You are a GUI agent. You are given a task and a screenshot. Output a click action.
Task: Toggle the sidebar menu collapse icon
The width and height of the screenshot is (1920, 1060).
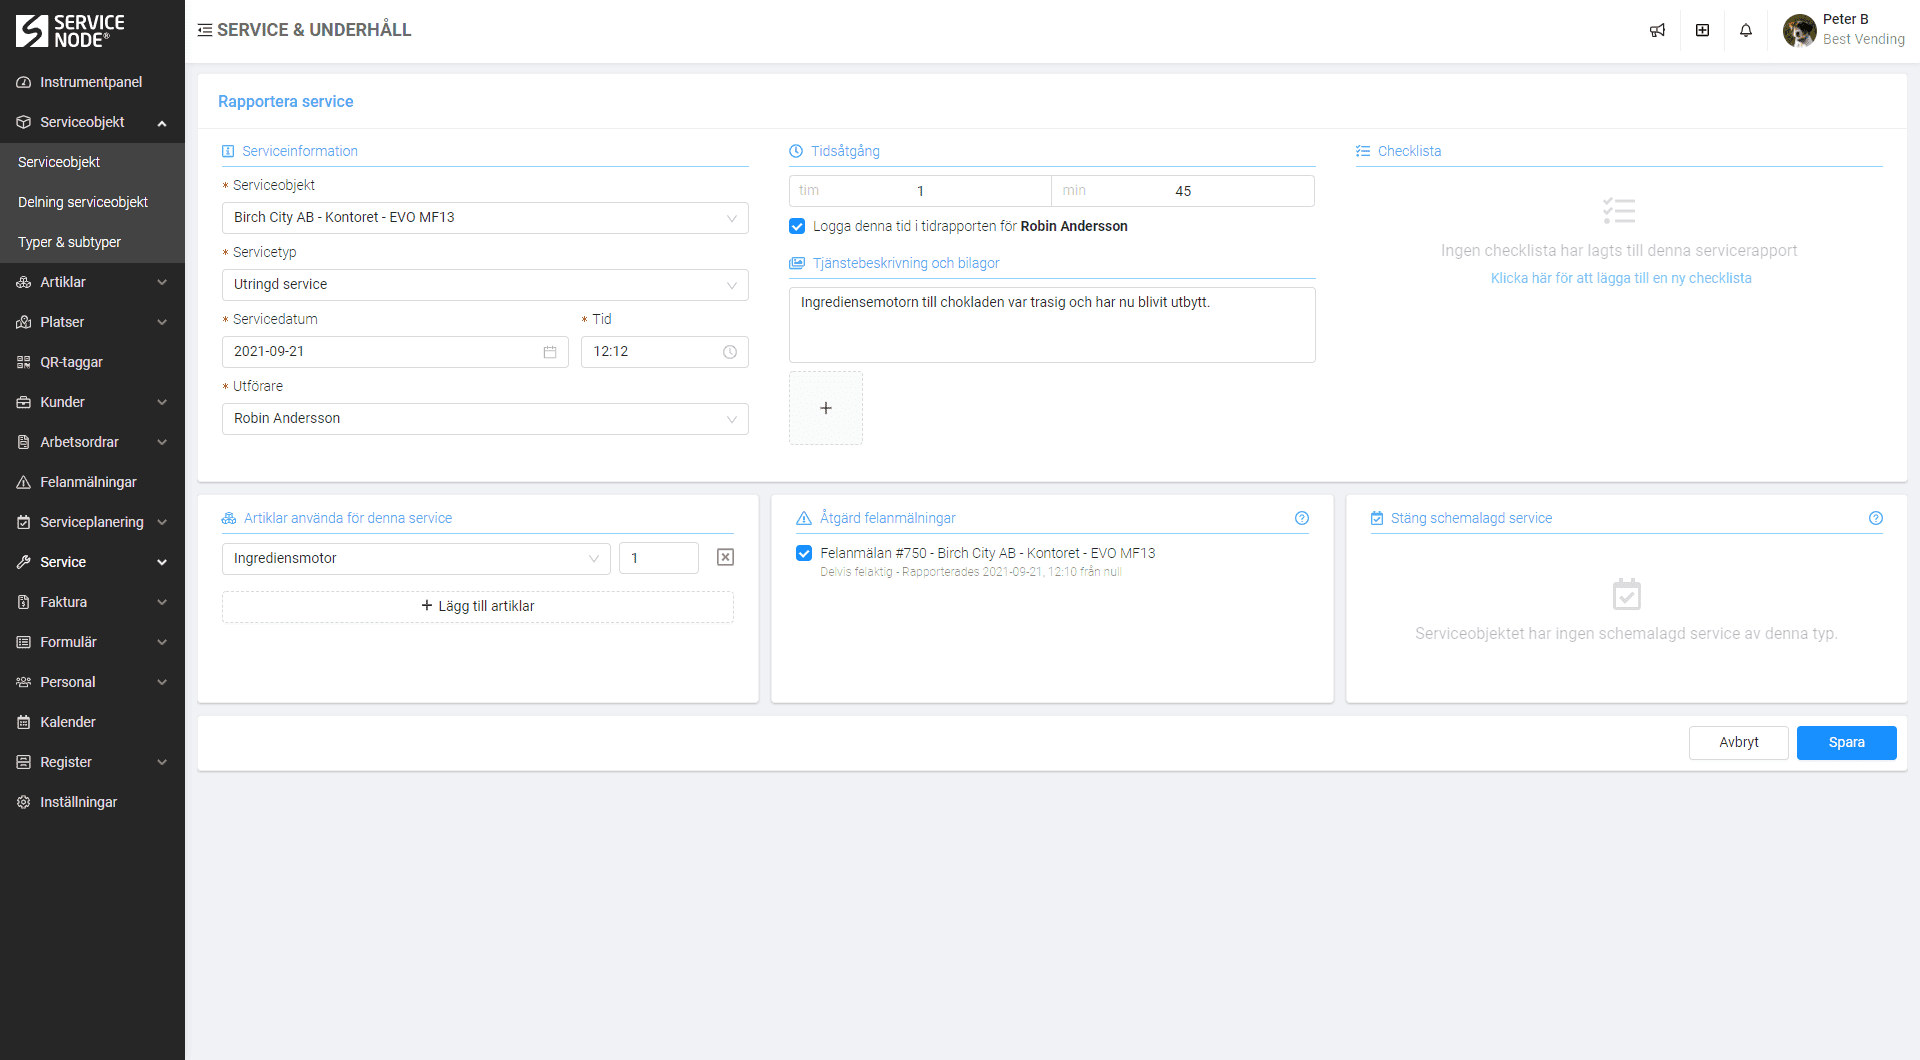click(x=205, y=30)
